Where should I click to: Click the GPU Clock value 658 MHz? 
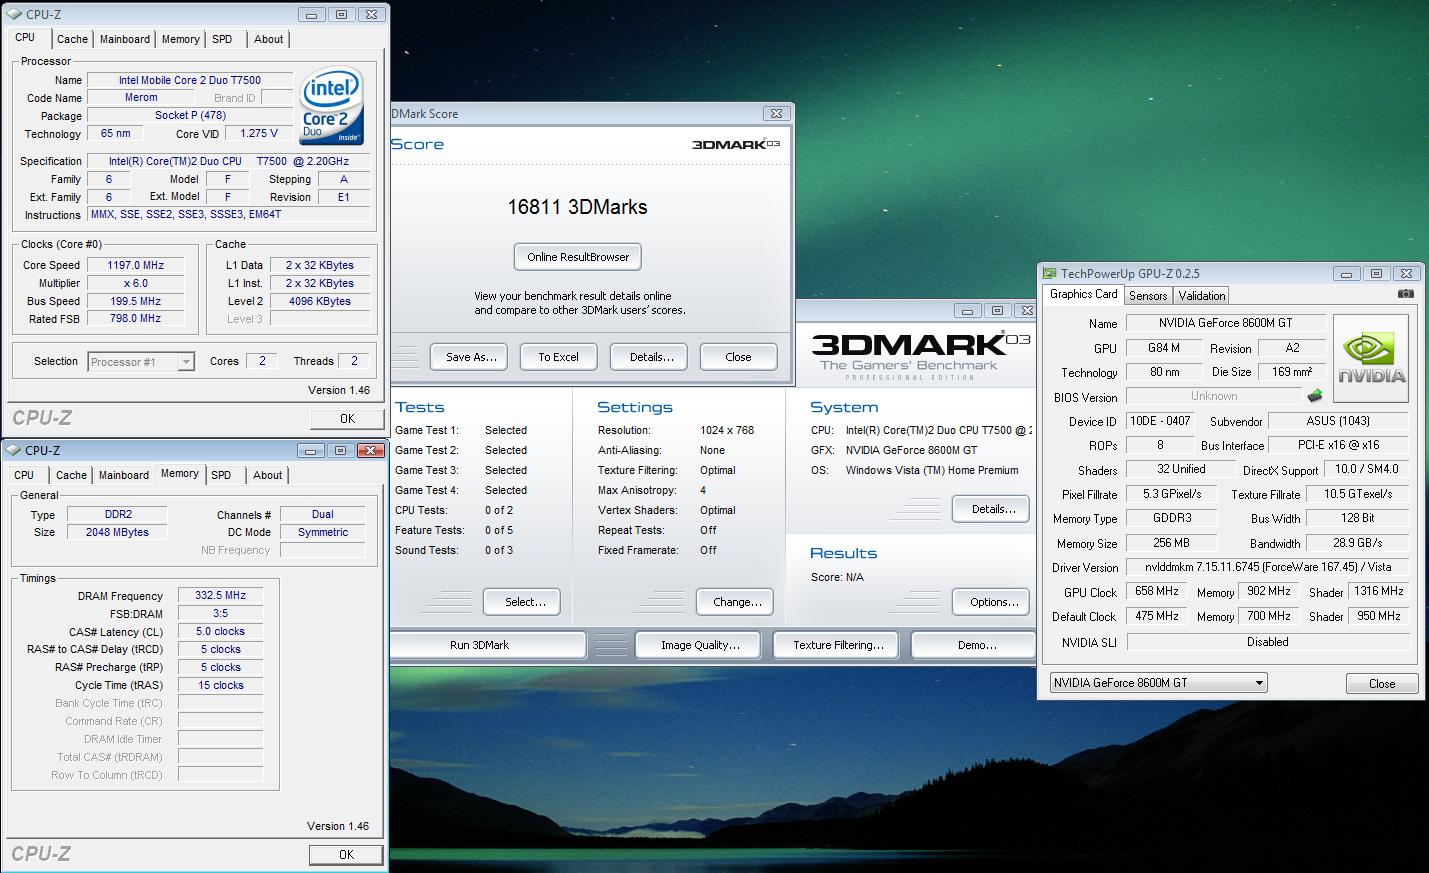[x=1158, y=592]
